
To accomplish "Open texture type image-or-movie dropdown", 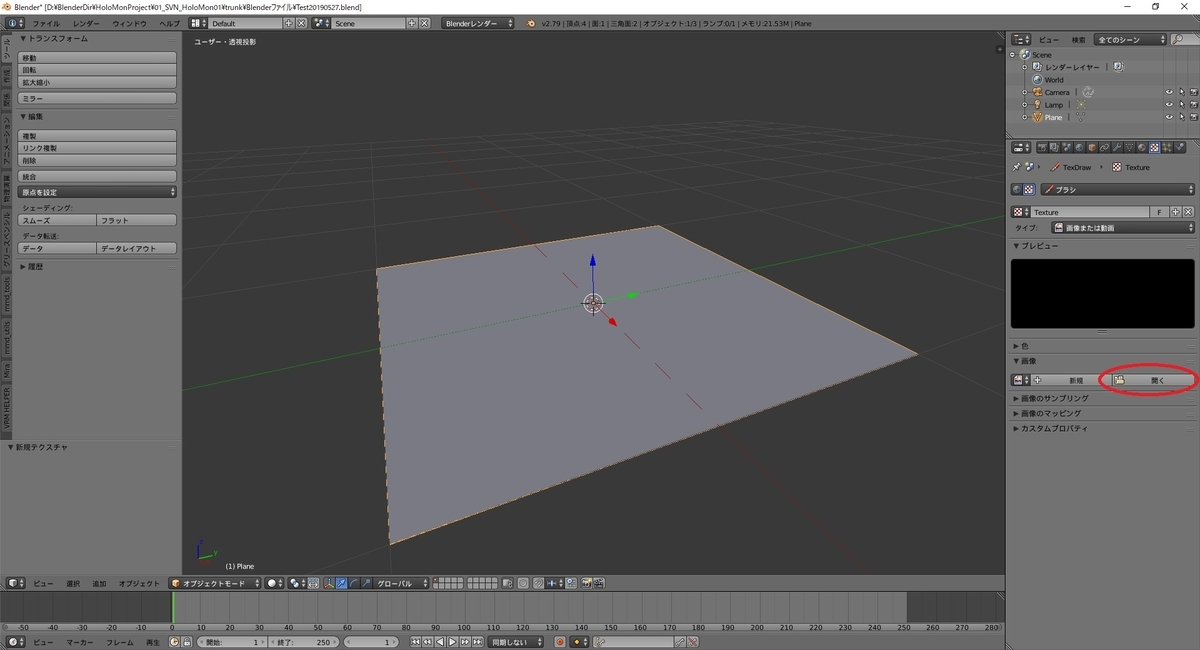I will tap(1123, 228).
